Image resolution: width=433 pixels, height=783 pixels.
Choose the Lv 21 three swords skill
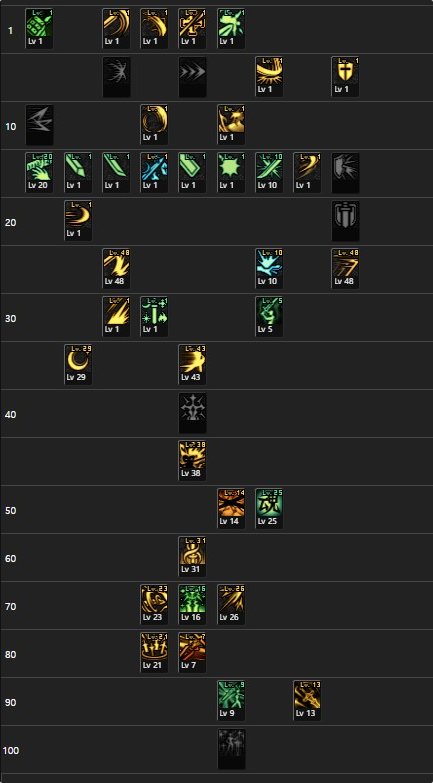[154, 652]
